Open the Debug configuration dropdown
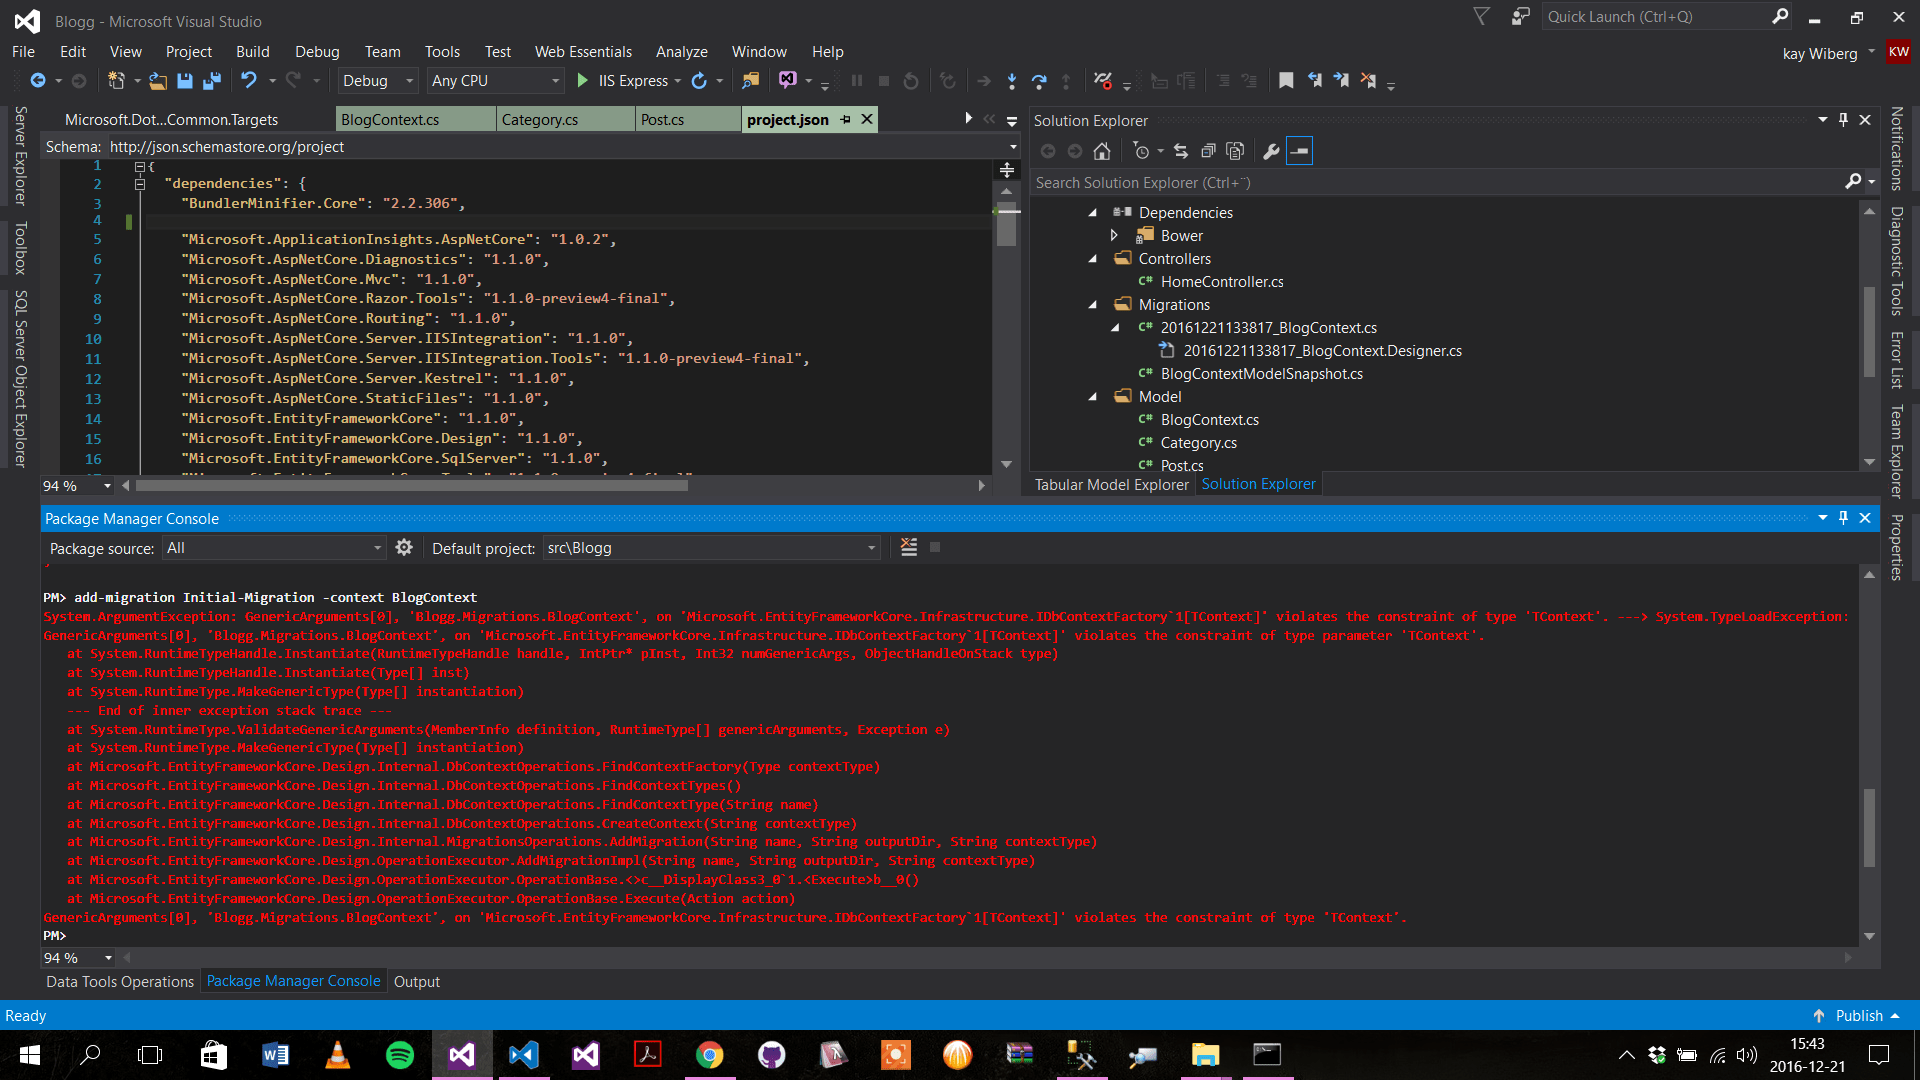 409,81
